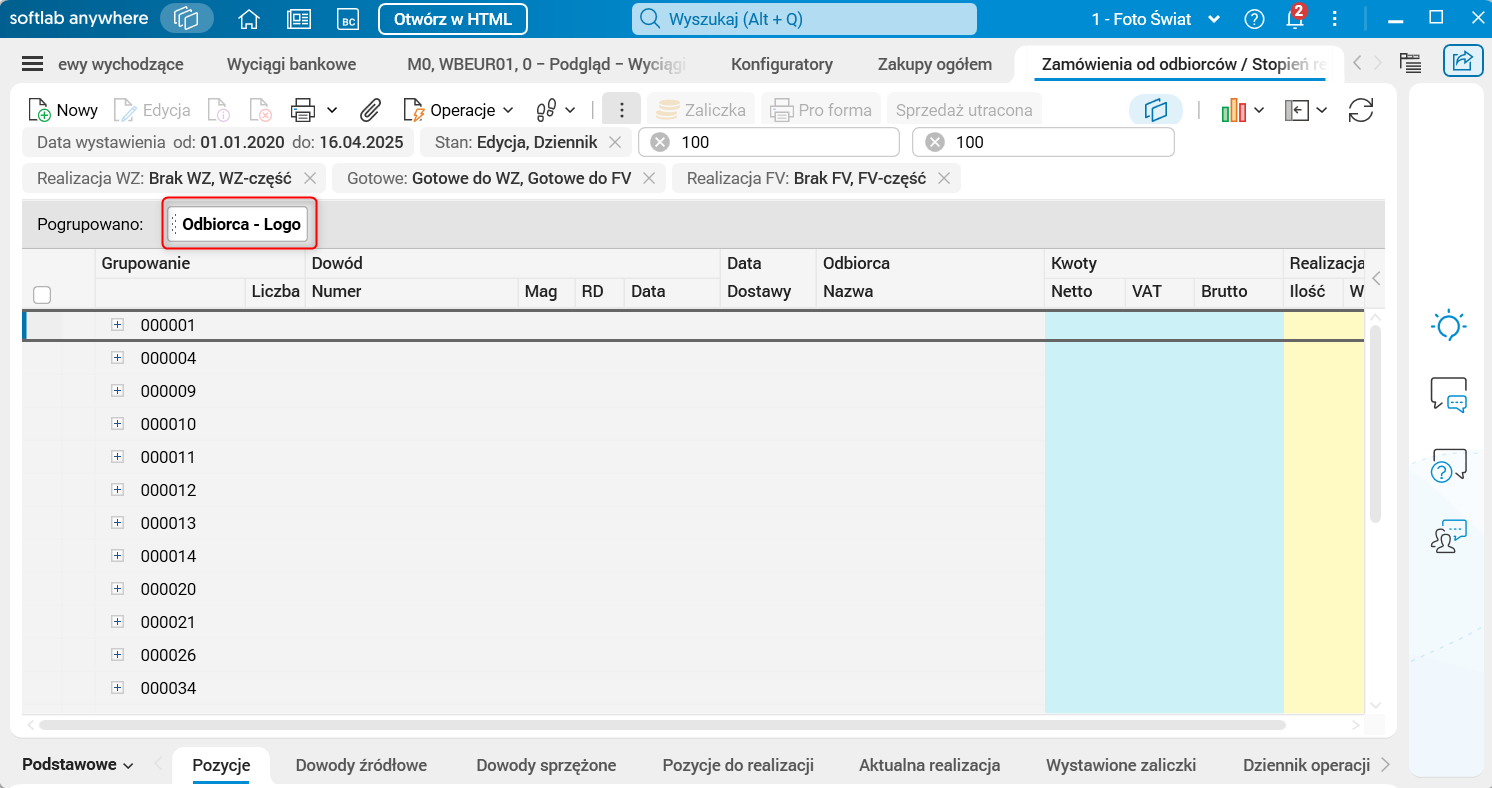Remove the Realizacja FV filter chip
This screenshot has height=788, width=1492.
pos(943,179)
